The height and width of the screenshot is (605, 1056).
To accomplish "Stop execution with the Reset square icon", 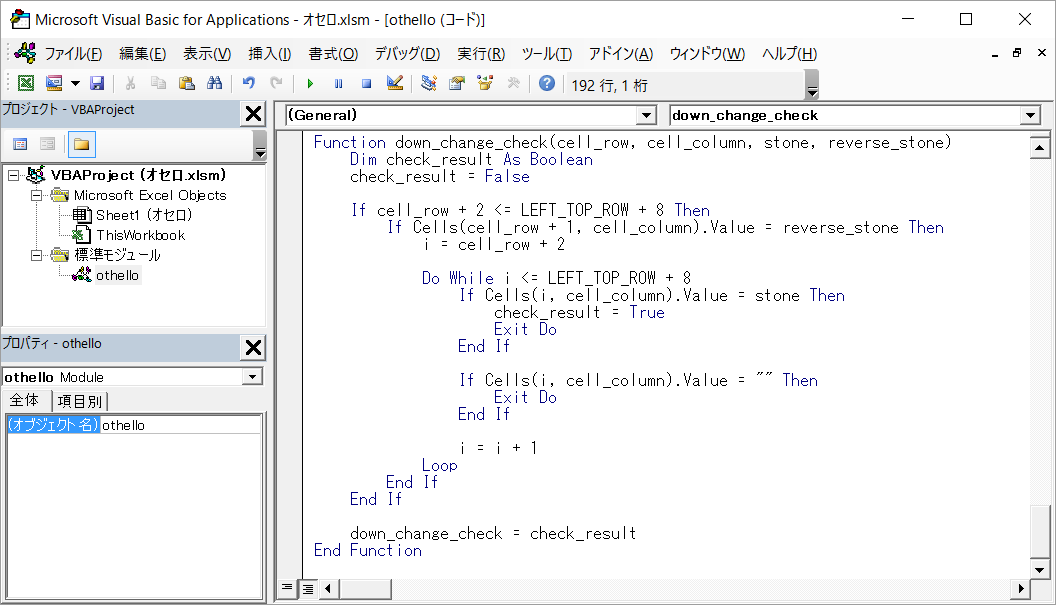I will click(366, 84).
